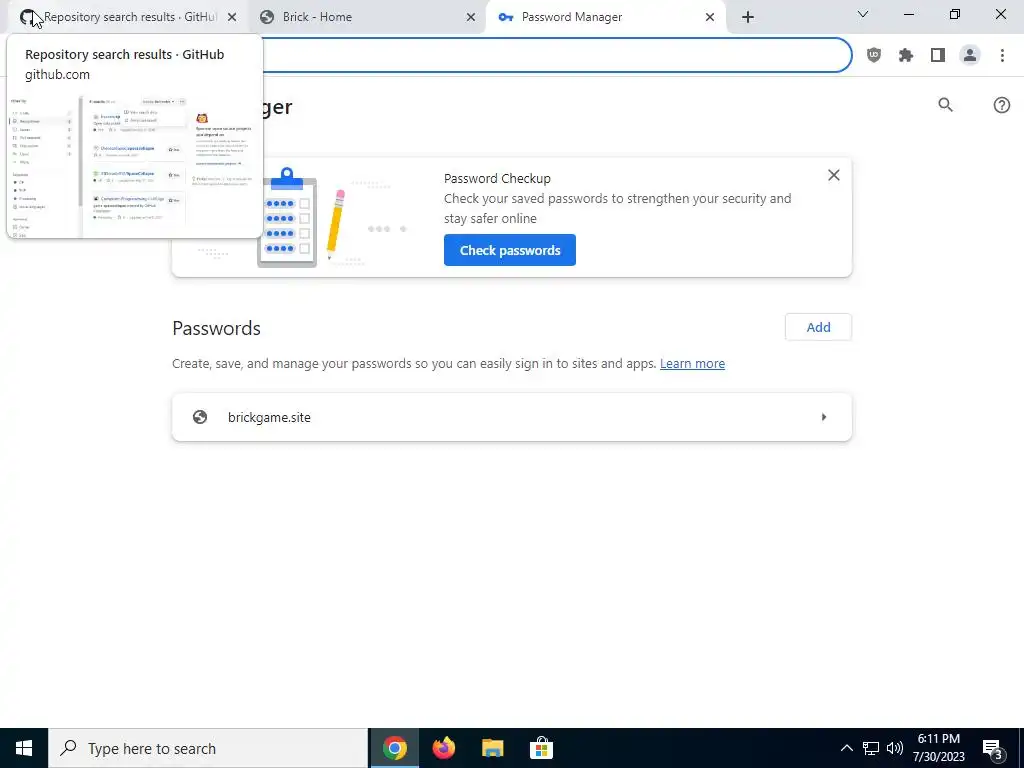Launch Firefox from the taskbar

pos(443,748)
